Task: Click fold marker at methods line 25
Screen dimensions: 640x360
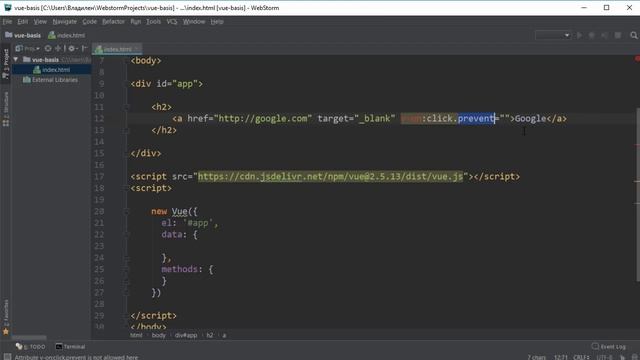Action: point(126,269)
